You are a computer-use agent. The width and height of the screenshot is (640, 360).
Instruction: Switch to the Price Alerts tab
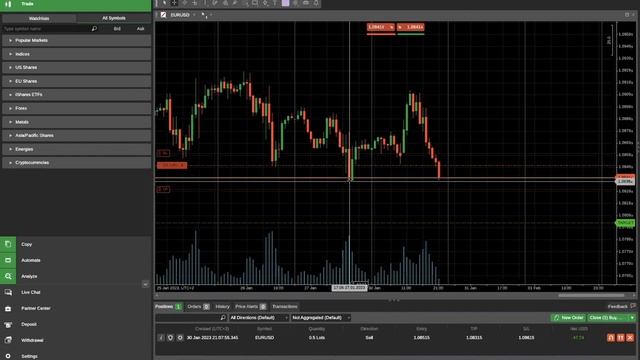click(251, 307)
